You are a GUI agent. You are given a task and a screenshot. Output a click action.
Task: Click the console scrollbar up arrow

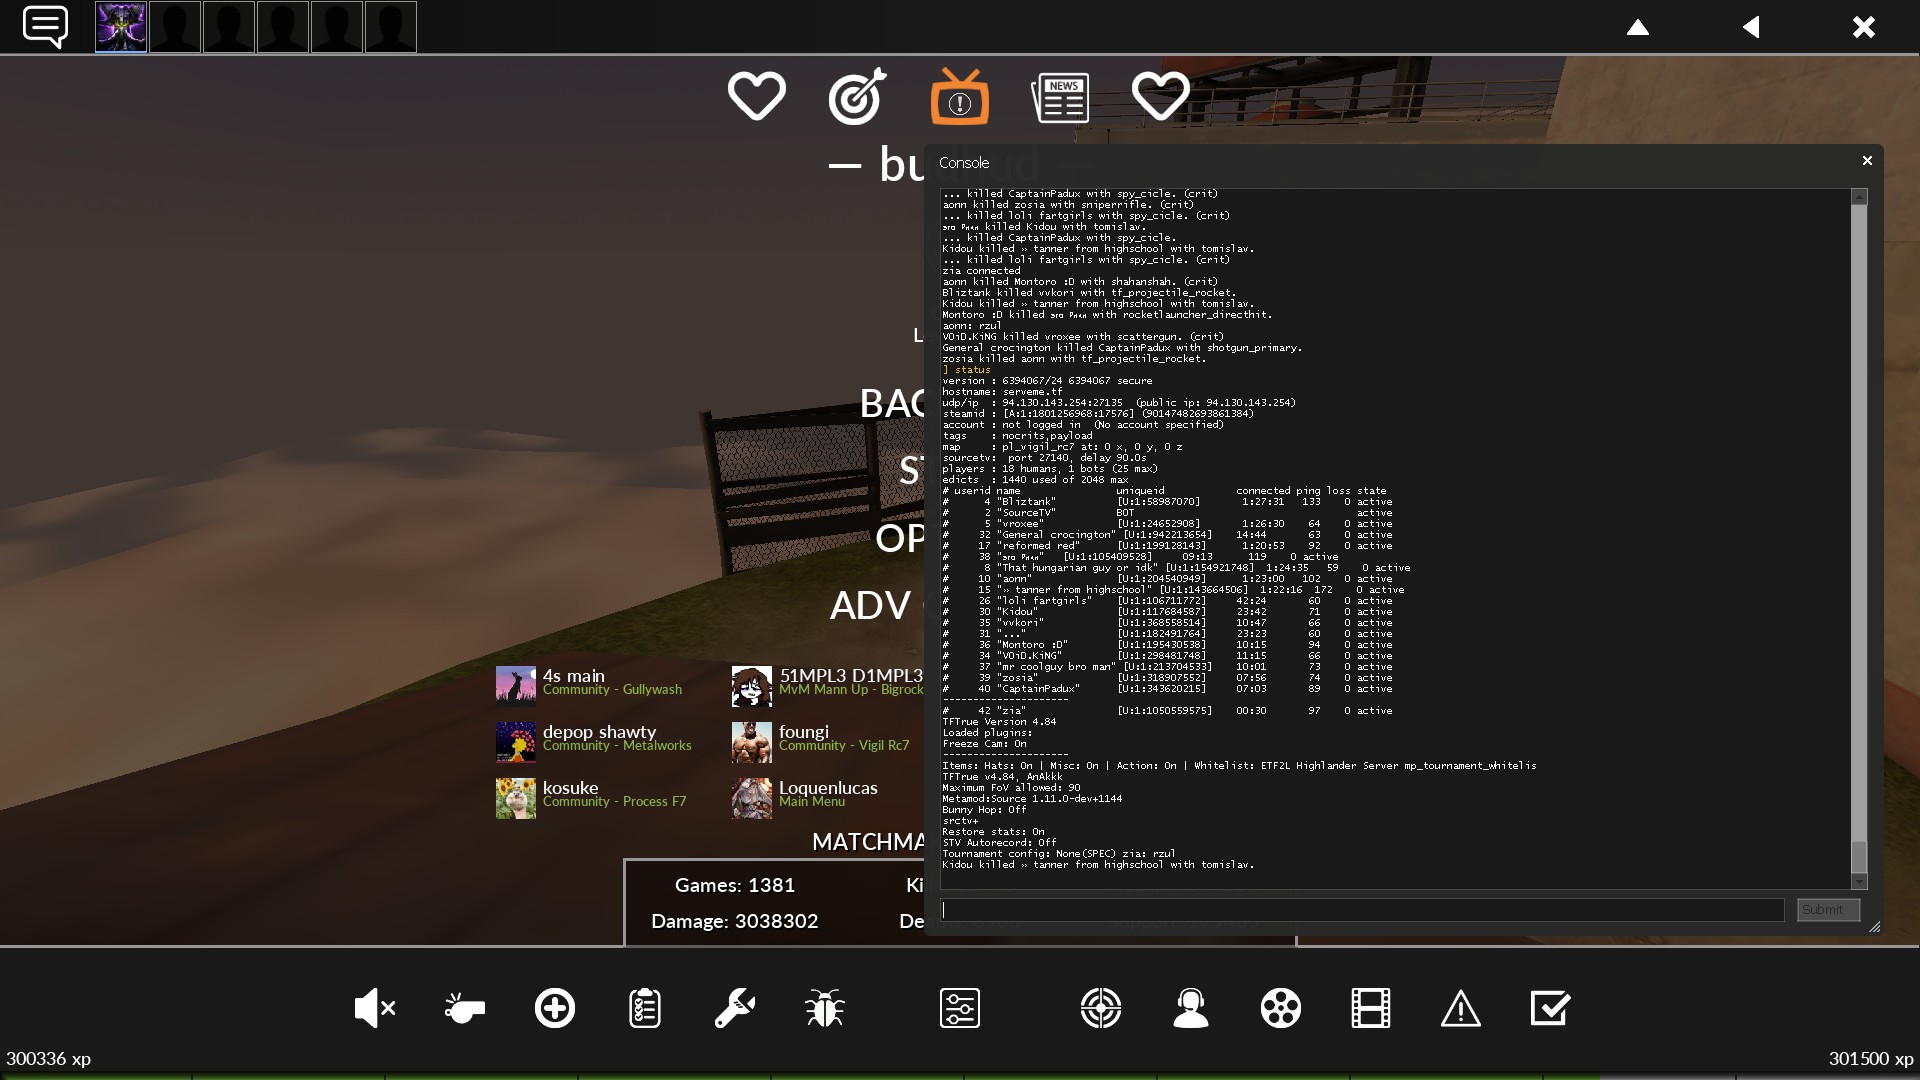[x=1859, y=197]
